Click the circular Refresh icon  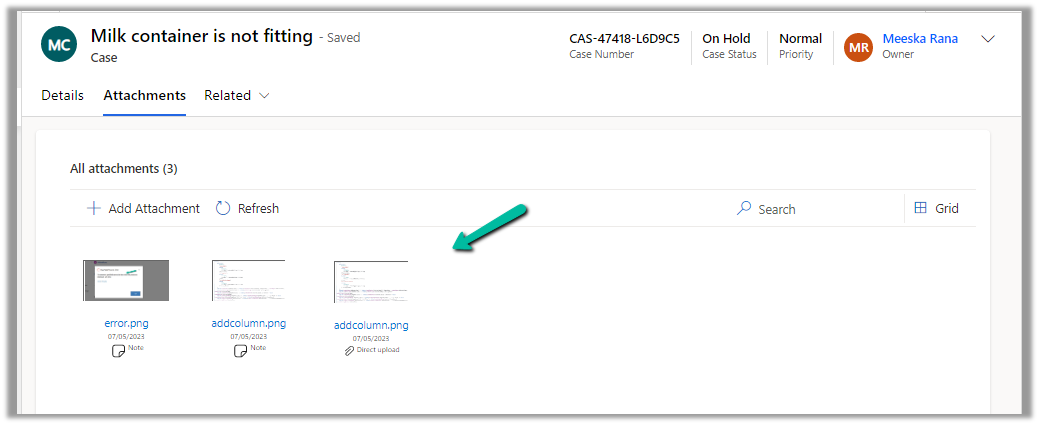point(223,209)
